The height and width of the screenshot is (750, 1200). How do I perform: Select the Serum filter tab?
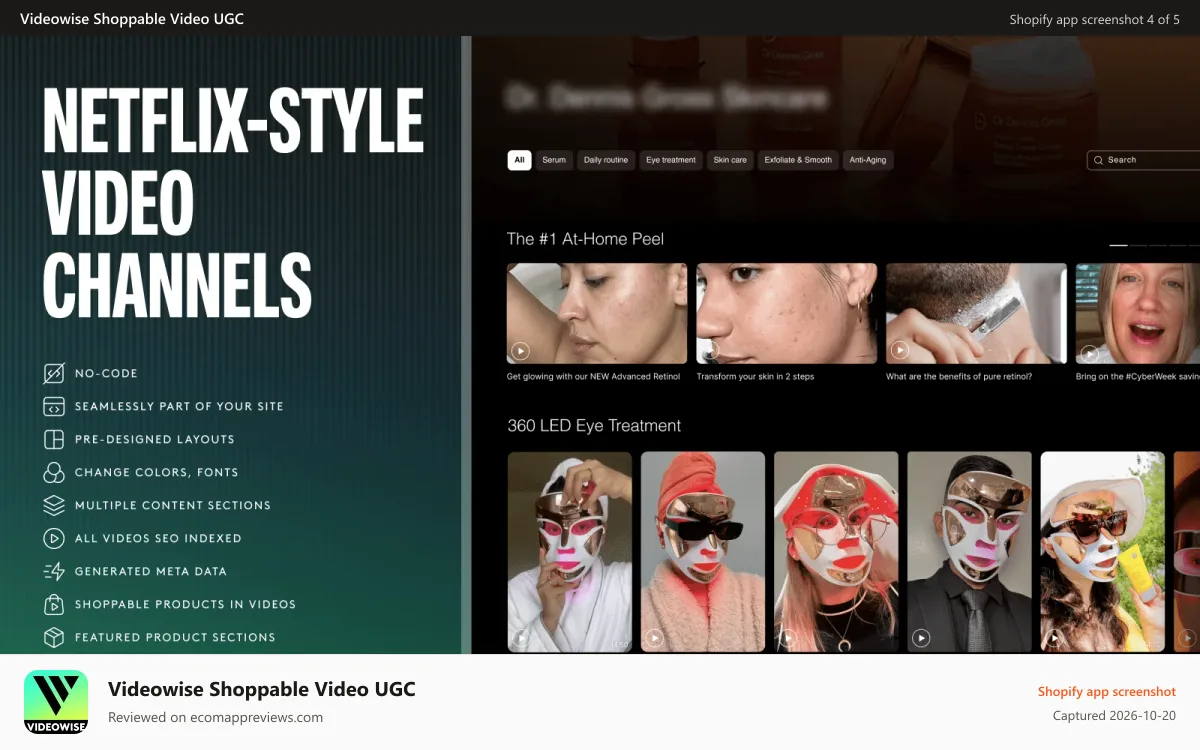[554, 160]
